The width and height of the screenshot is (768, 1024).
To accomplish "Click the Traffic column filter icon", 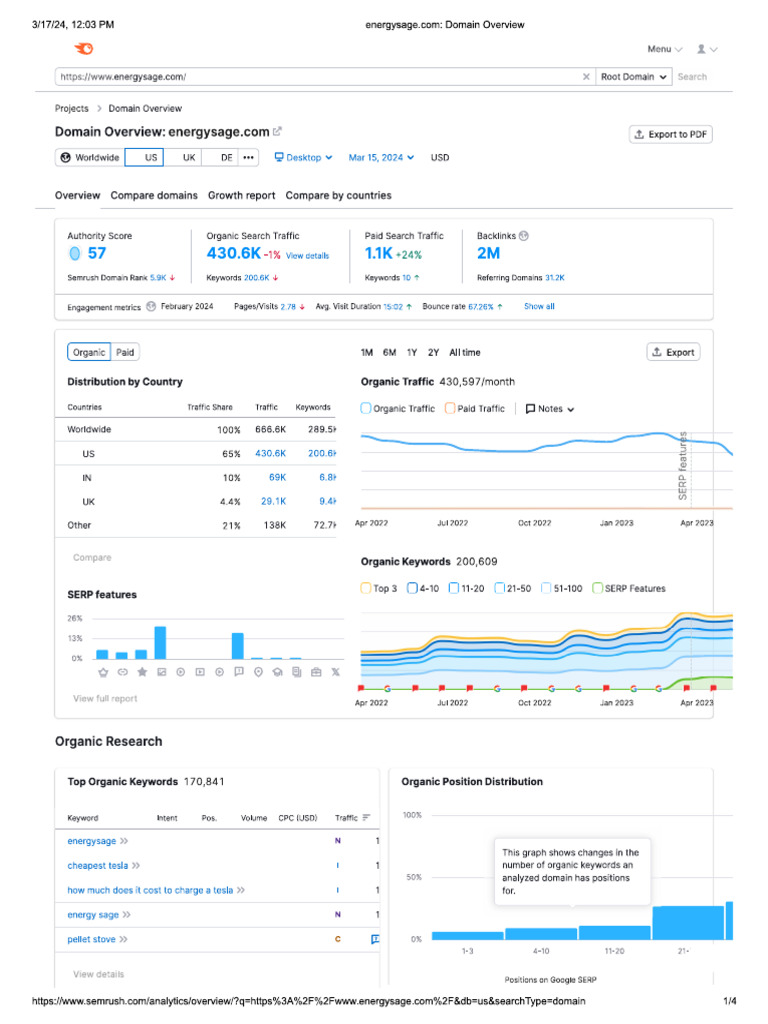I will 366,818.
